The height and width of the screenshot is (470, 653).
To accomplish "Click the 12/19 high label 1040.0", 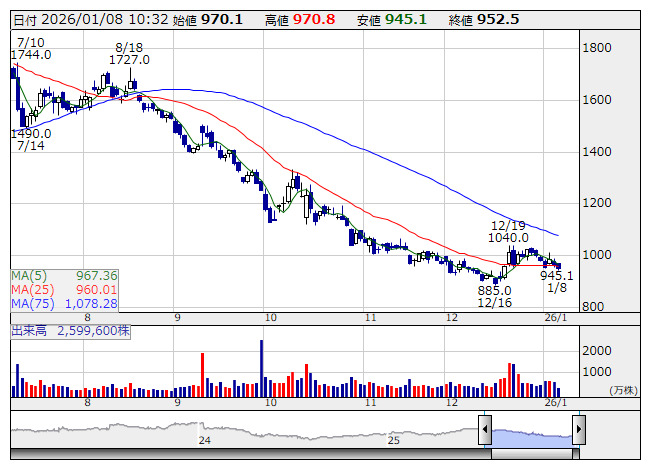I will [x=509, y=238].
